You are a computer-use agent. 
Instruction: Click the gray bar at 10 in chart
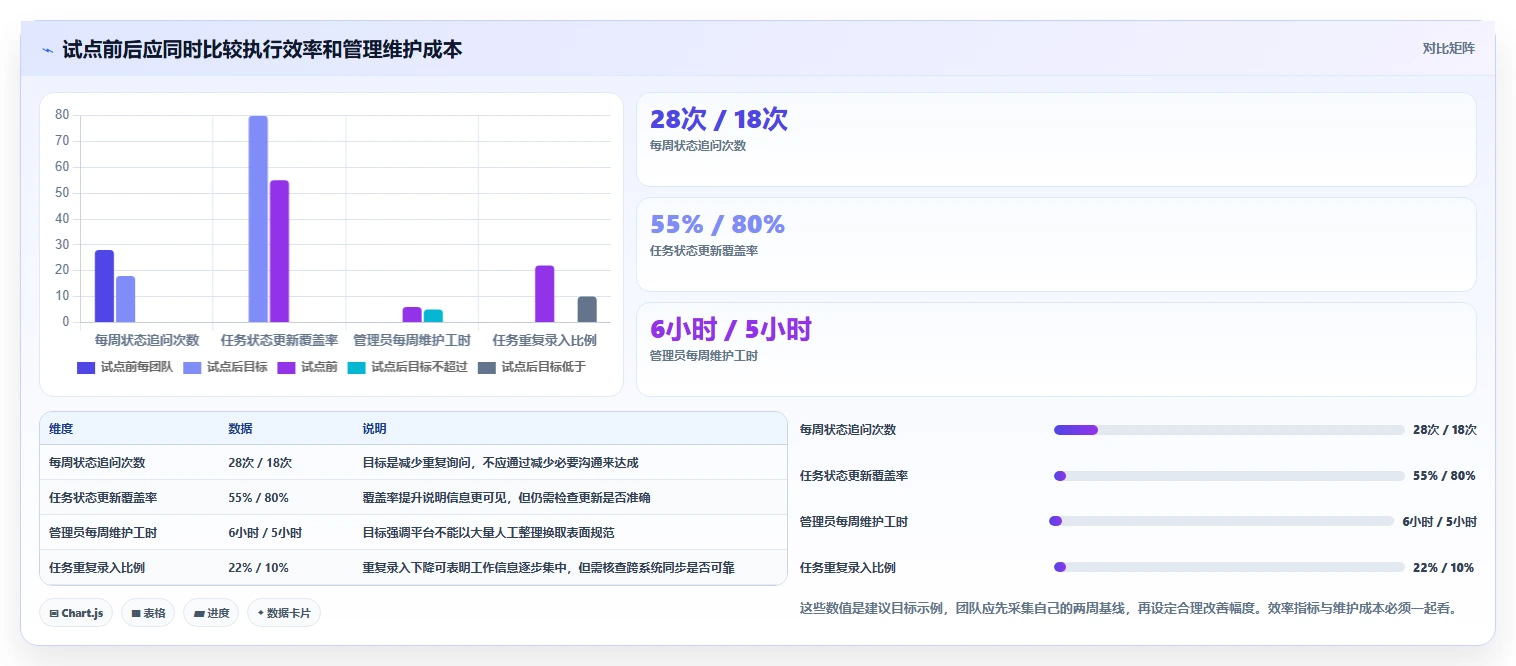[x=587, y=309]
